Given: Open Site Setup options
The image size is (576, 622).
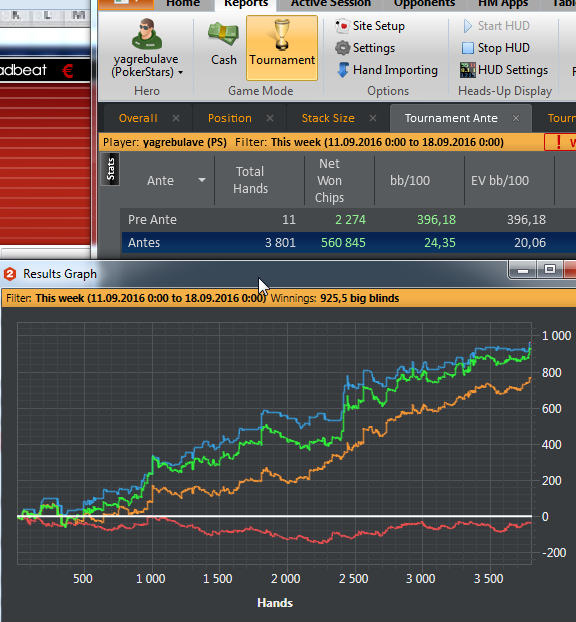Looking at the screenshot, I should [x=370, y=26].
